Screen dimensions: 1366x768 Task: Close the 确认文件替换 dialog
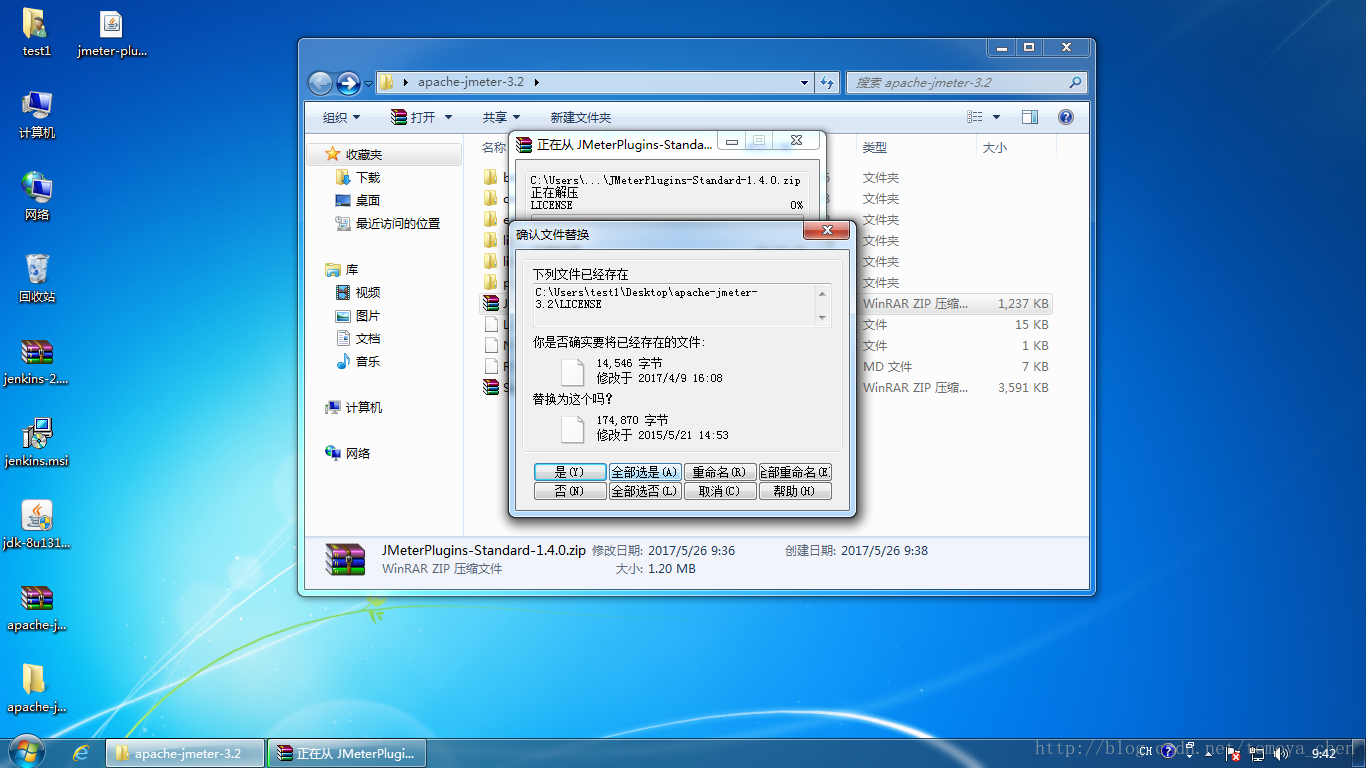point(828,231)
